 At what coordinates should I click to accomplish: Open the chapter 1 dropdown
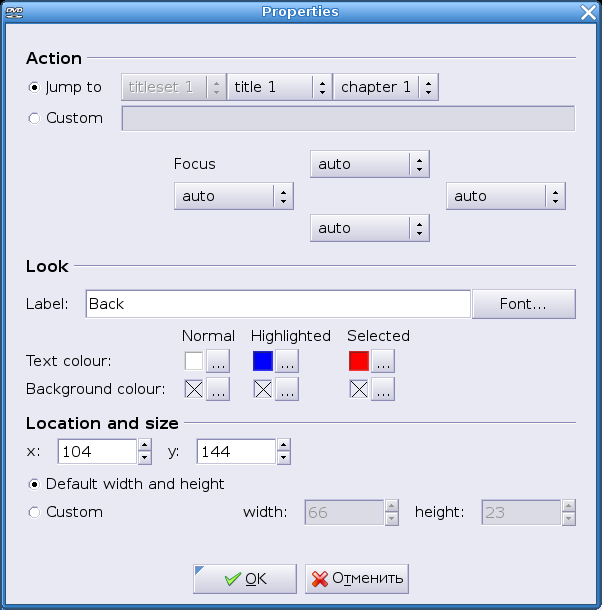(385, 87)
